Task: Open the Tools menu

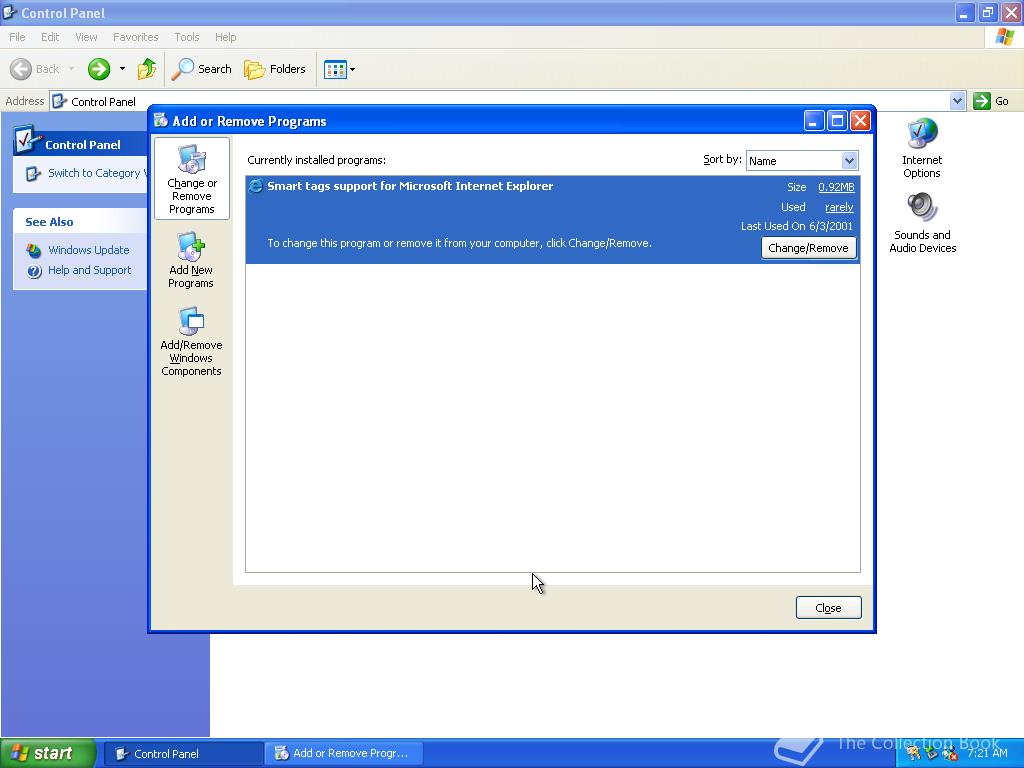Action: (186, 37)
